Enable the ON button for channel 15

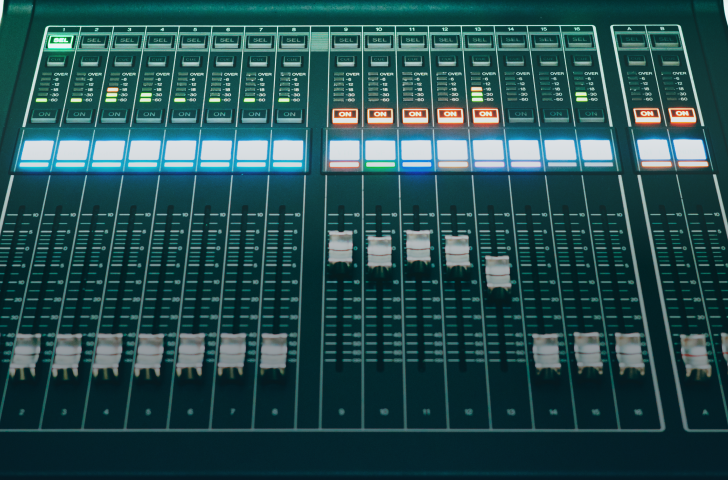click(x=553, y=115)
